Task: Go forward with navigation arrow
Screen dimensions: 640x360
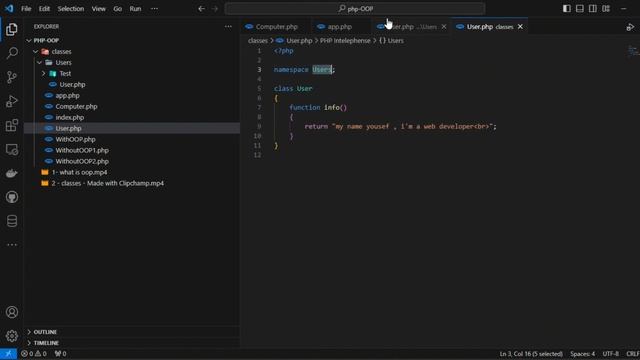Action: (215, 9)
